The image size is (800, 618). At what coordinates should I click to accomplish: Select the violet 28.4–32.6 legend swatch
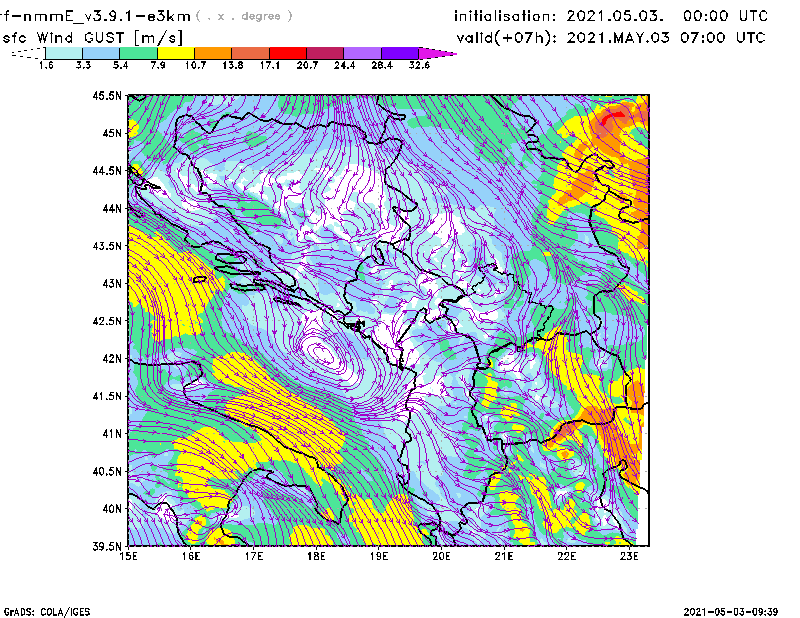[x=400, y=53]
